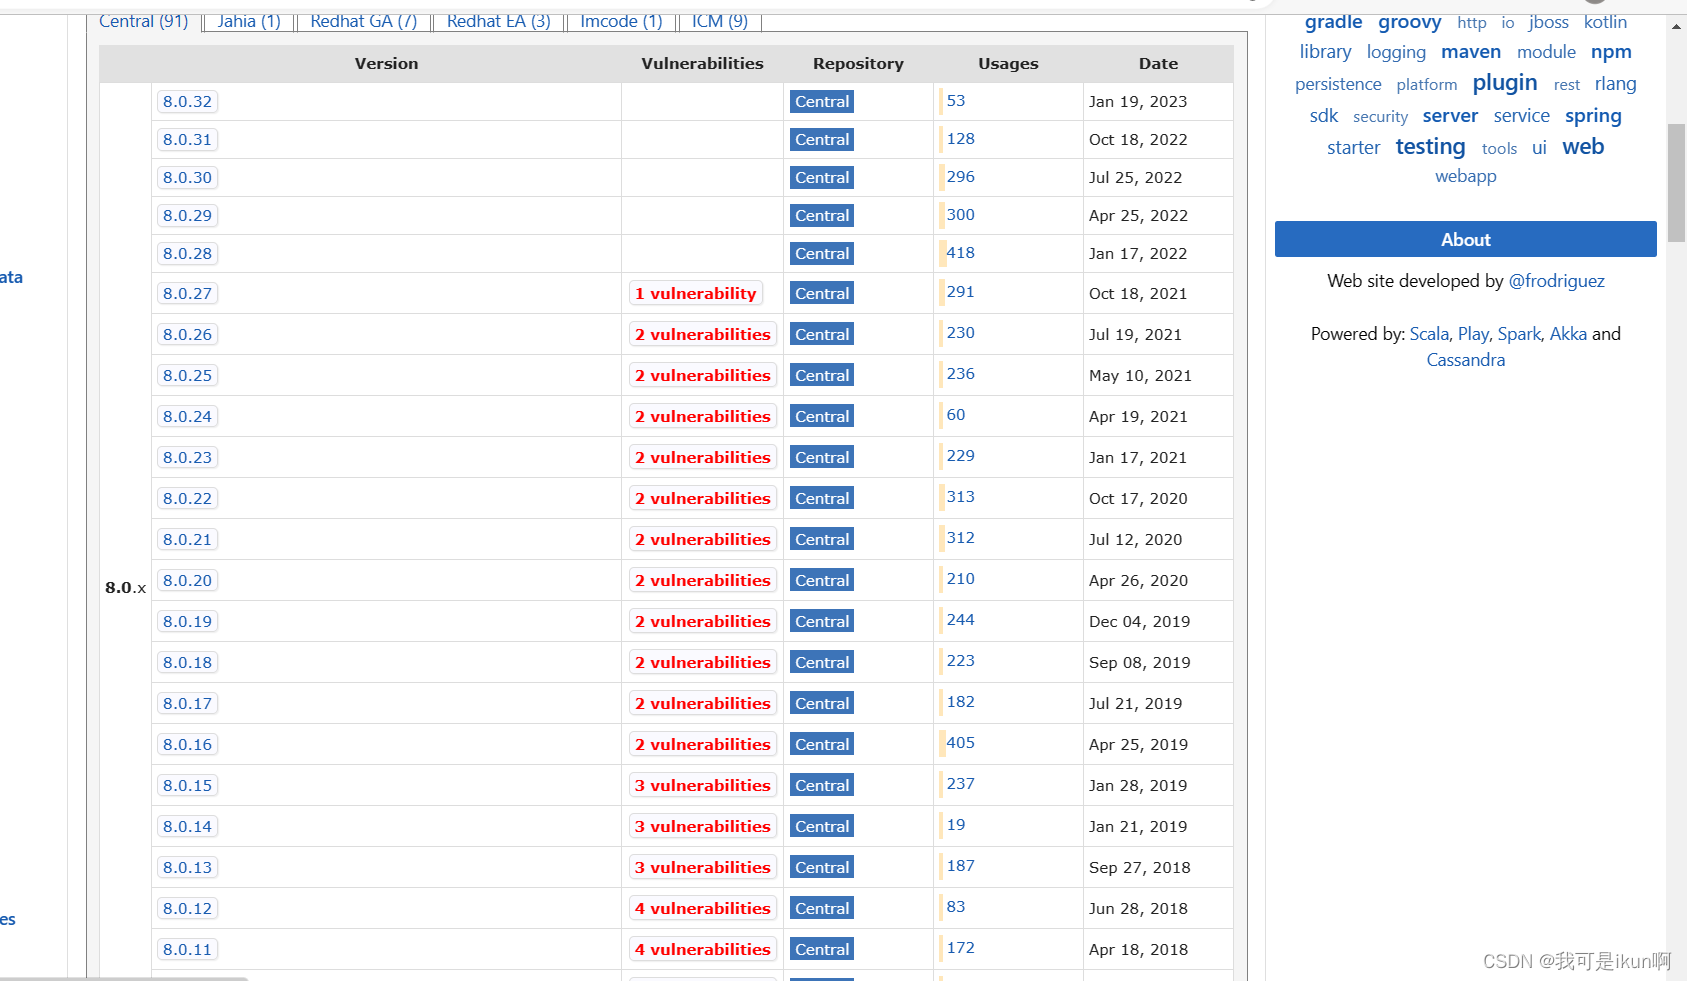
Task: Open the 83 usages link for 8.0.12
Action: 956,906
